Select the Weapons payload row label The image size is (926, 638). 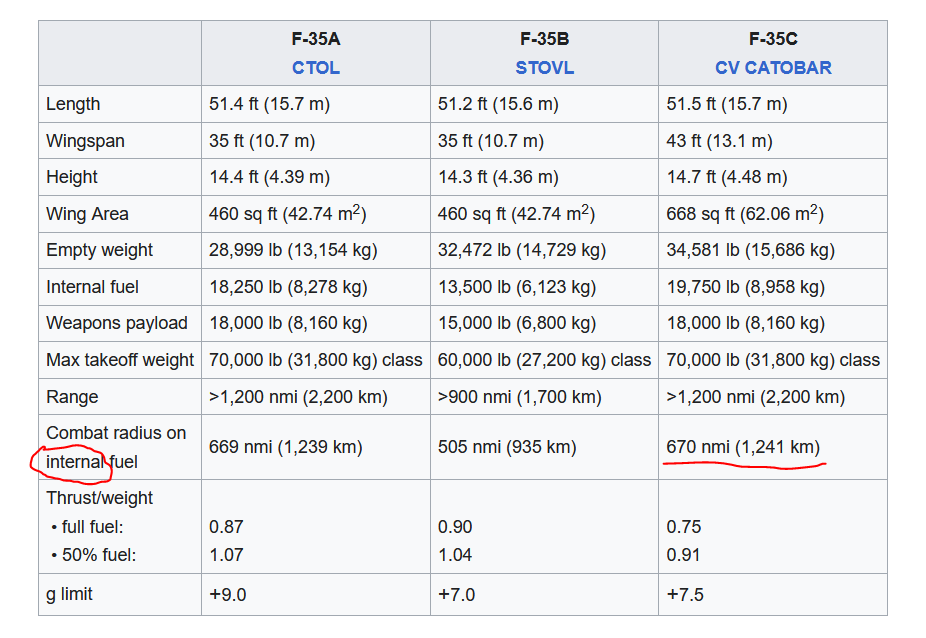click(x=117, y=323)
